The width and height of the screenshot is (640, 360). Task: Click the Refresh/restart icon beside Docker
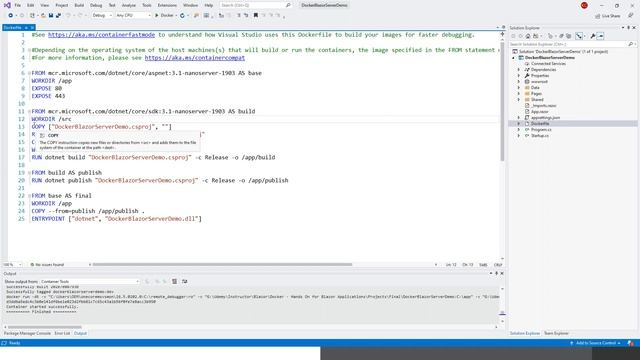(182, 16)
